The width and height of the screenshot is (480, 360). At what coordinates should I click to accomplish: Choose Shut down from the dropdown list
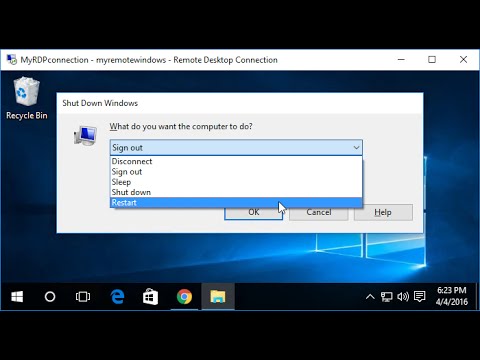[x=236, y=192]
